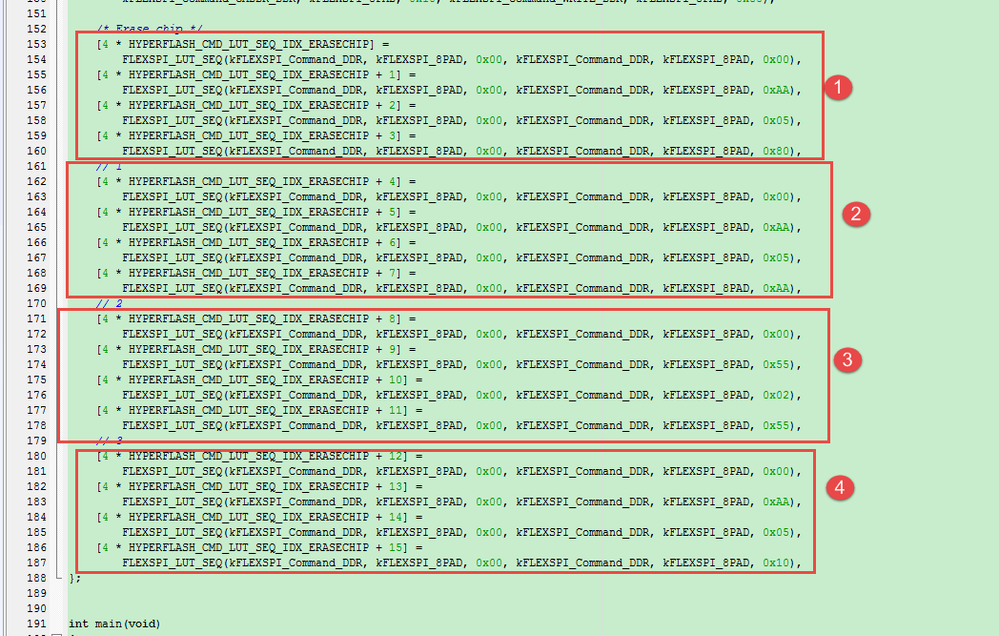Click the 0x80 value on line 160

(776, 151)
